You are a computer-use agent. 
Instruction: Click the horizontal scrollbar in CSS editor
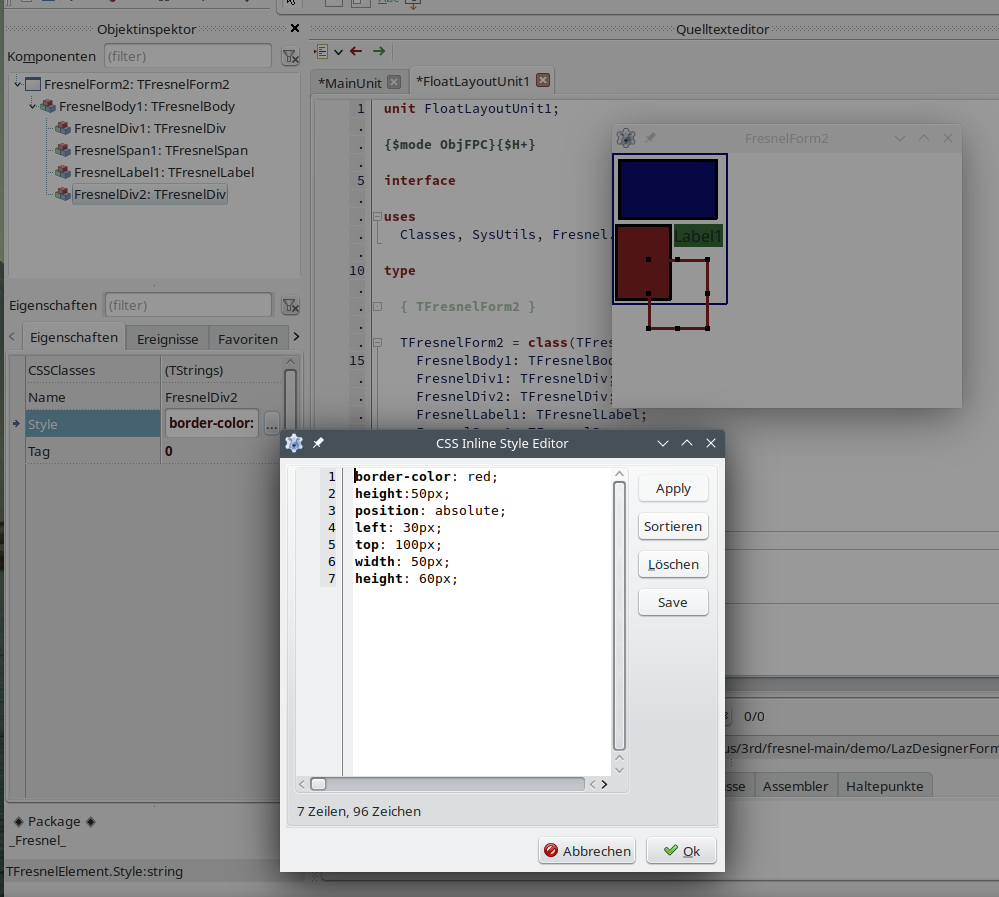pos(447,784)
